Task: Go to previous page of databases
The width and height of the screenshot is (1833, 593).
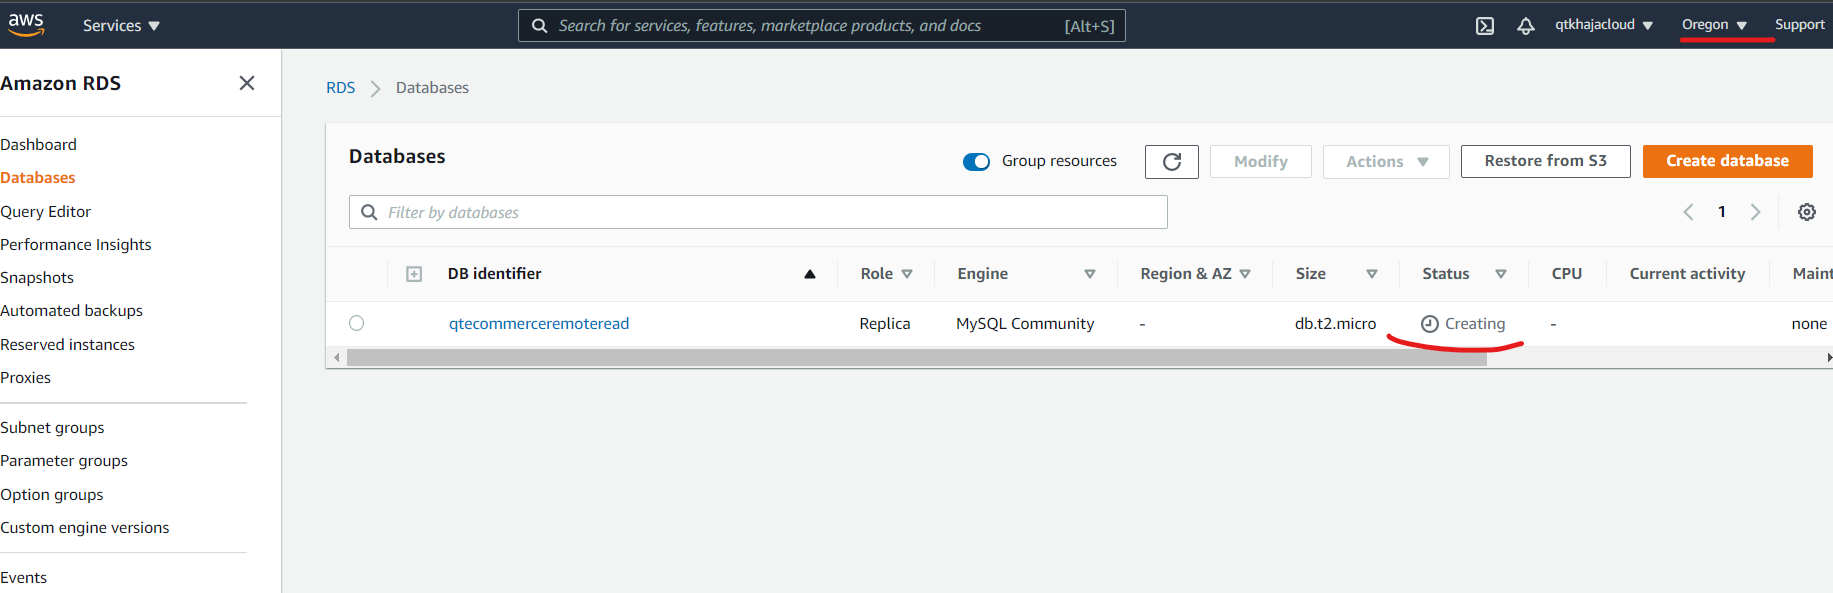Action: 1688,212
